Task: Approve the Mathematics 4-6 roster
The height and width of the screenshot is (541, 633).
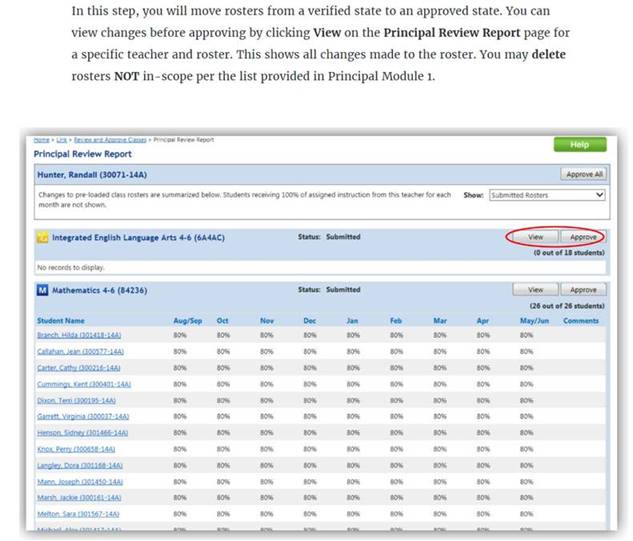Action: [x=581, y=290]
